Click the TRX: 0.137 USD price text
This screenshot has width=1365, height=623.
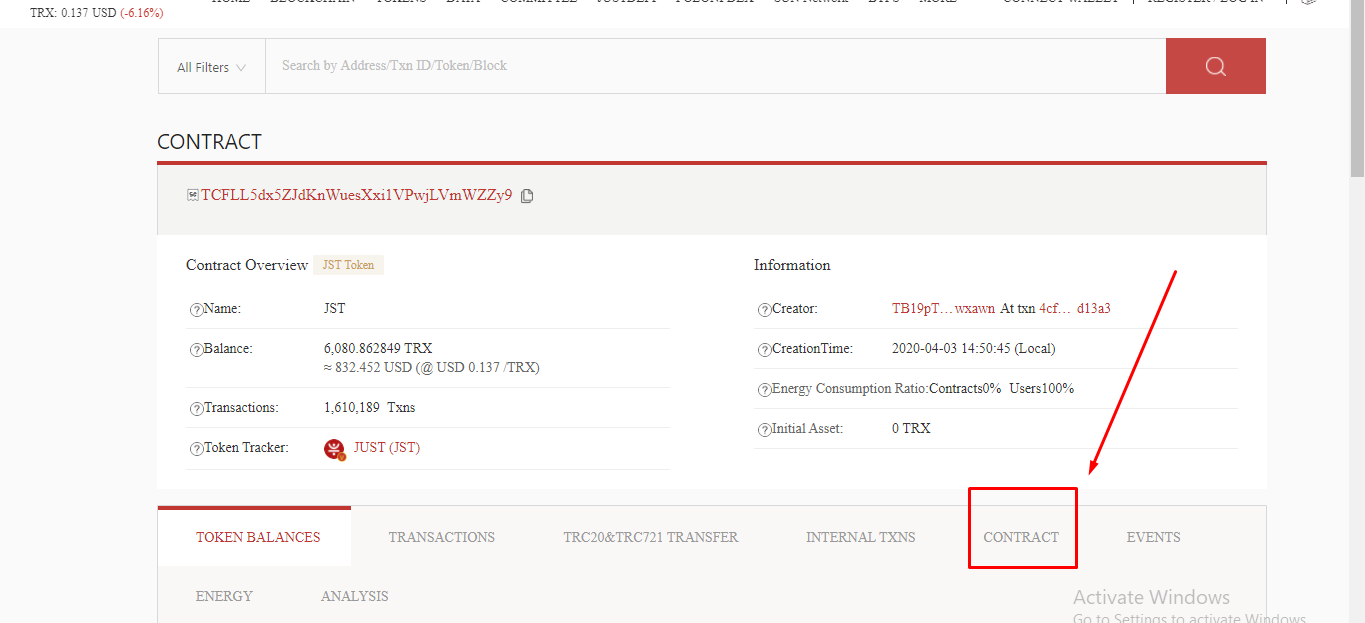(73, 13)
